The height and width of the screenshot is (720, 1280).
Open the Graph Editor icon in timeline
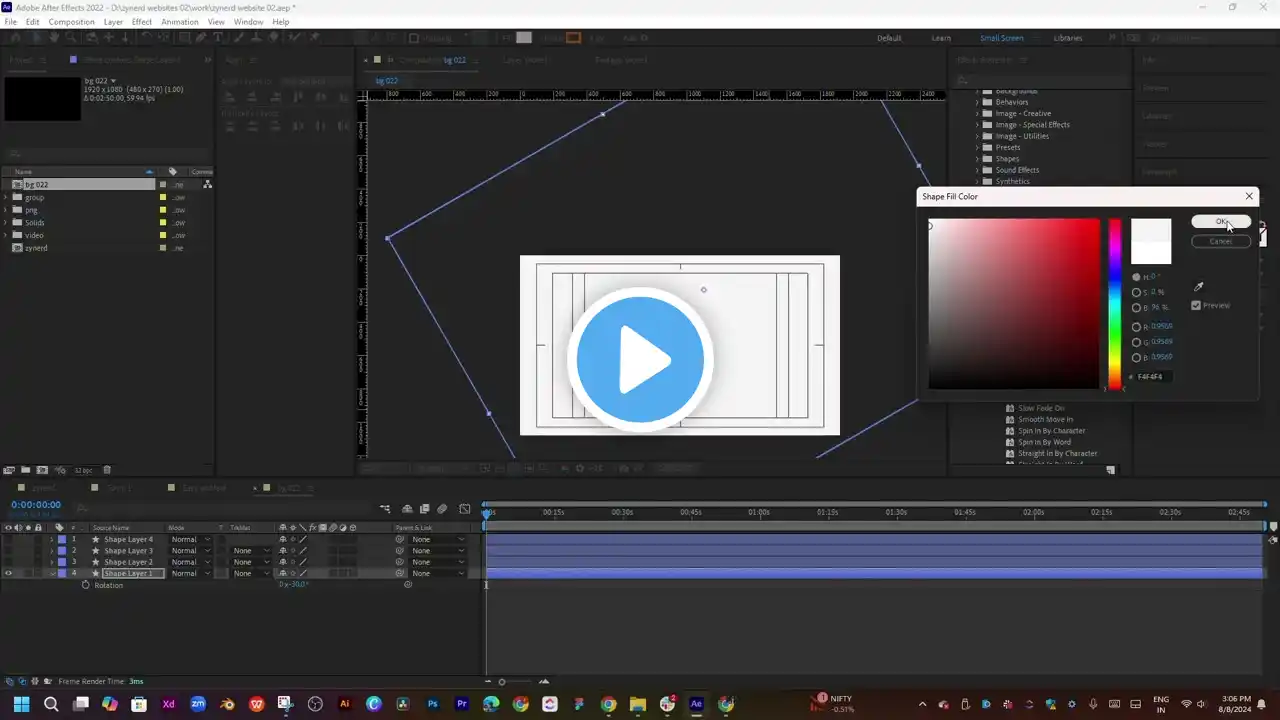[464, 509]
